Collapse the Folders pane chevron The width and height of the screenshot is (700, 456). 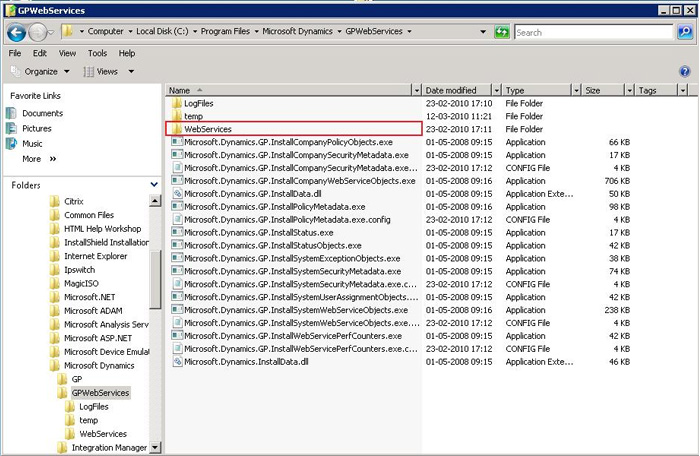point(154,184)
